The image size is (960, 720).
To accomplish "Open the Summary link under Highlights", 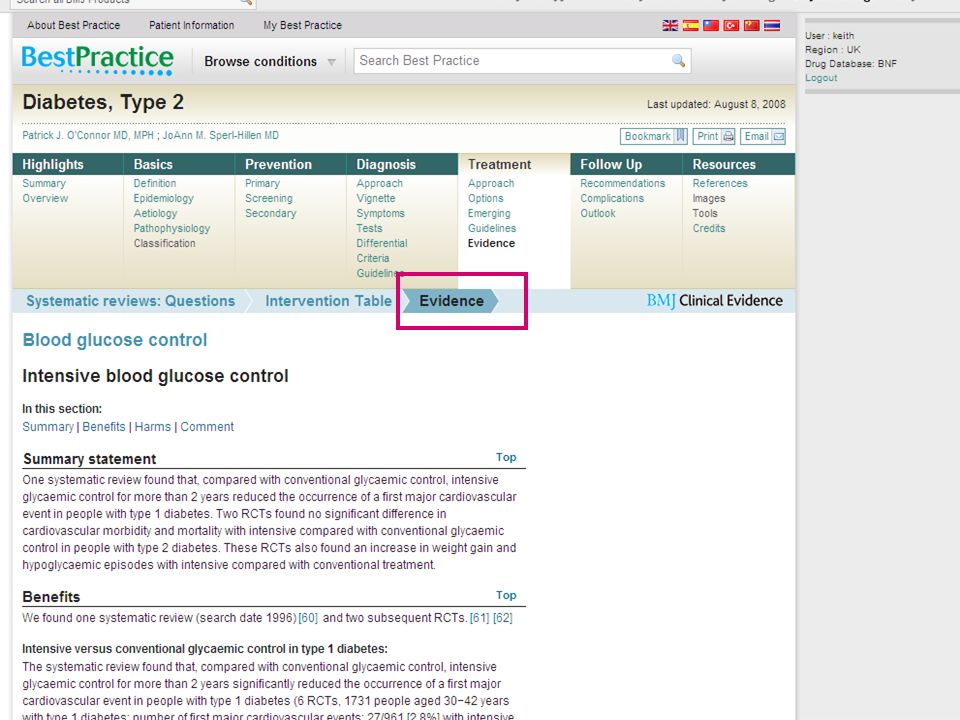I will click(44, 183).
